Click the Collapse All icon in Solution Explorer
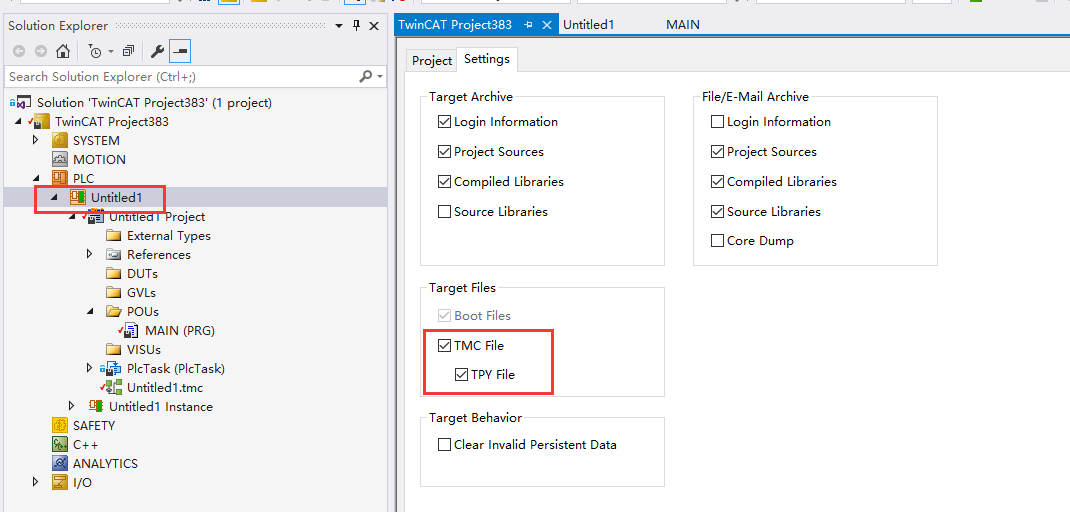1070x512 pixels. point(128,51)
